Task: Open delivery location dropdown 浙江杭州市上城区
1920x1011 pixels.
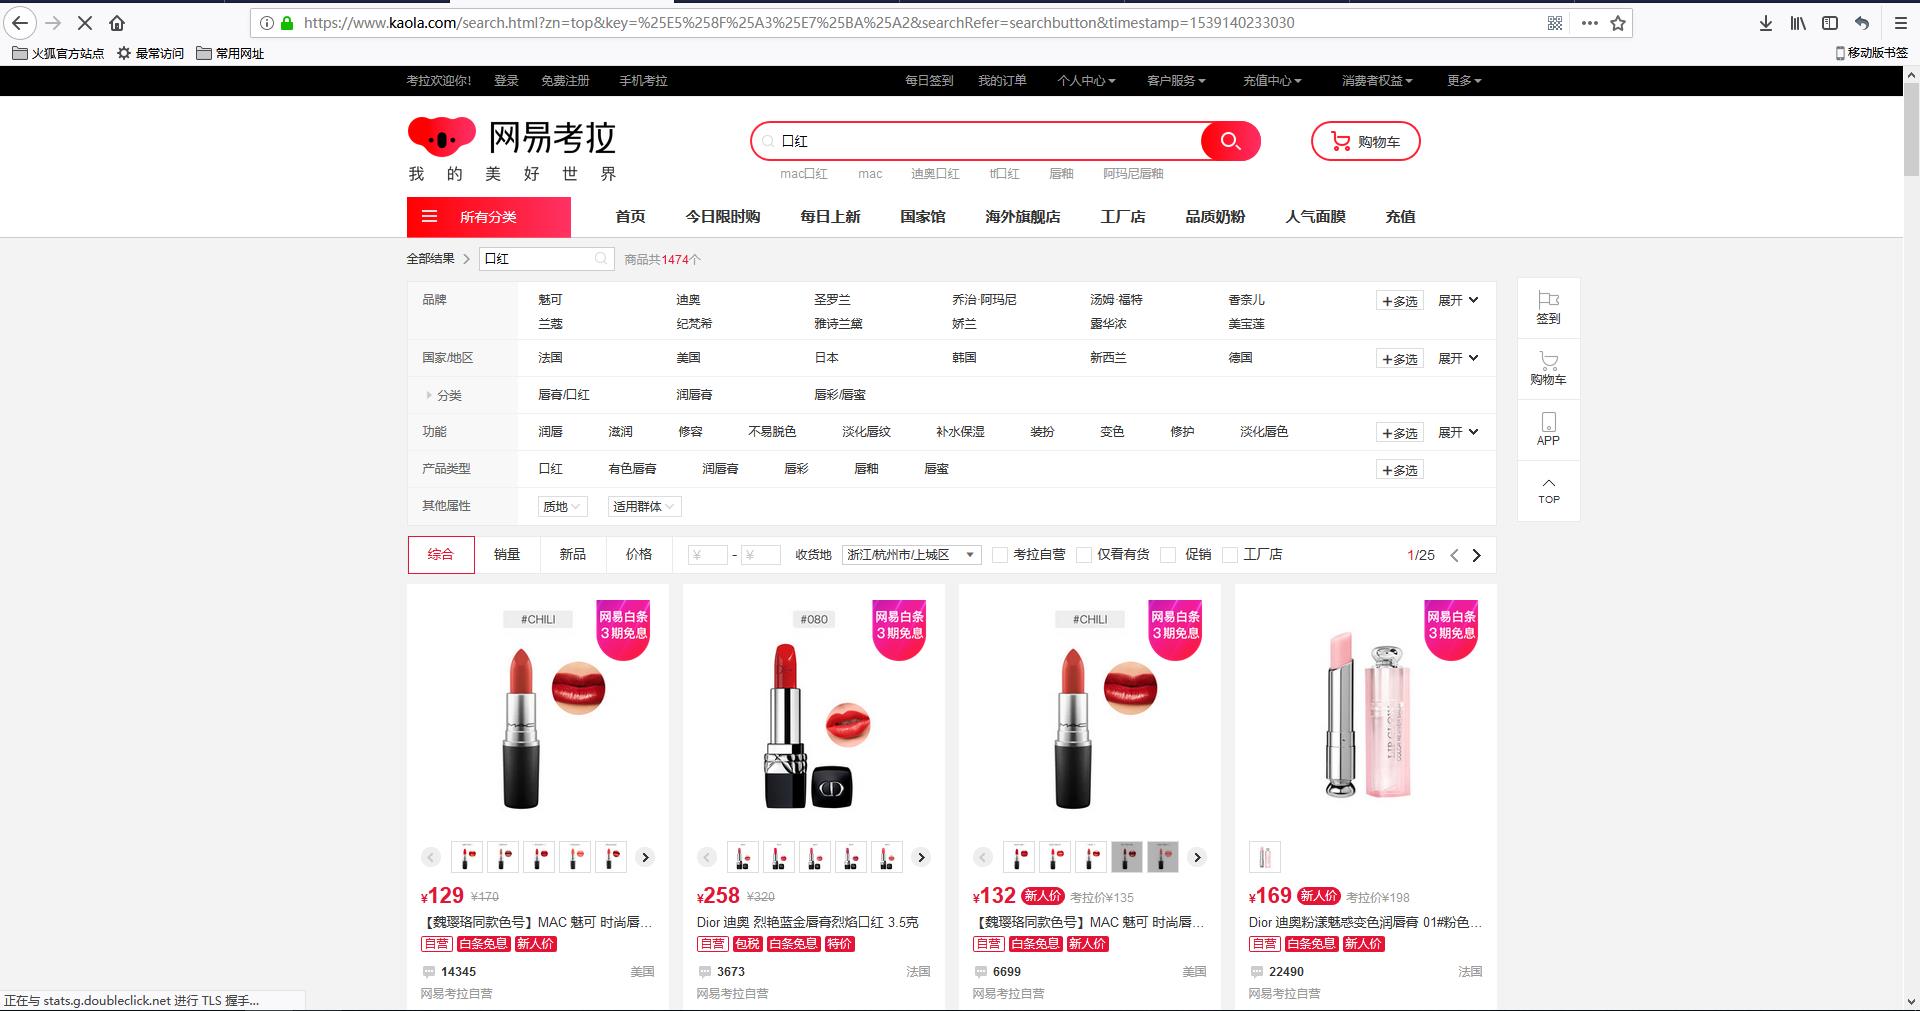Action: (912, 555)
